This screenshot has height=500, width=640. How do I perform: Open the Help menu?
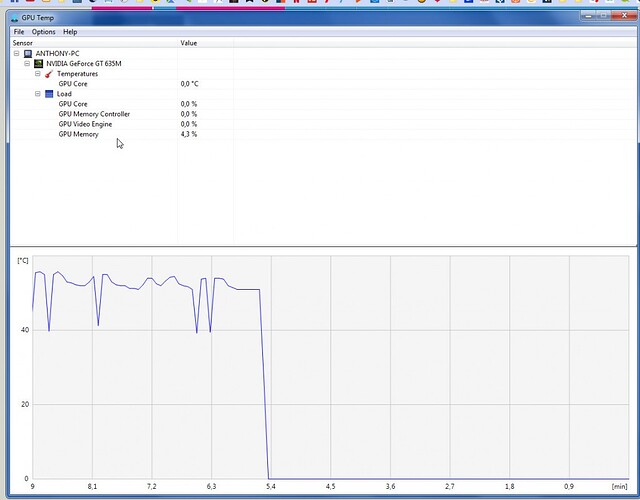tap(70, 32)
